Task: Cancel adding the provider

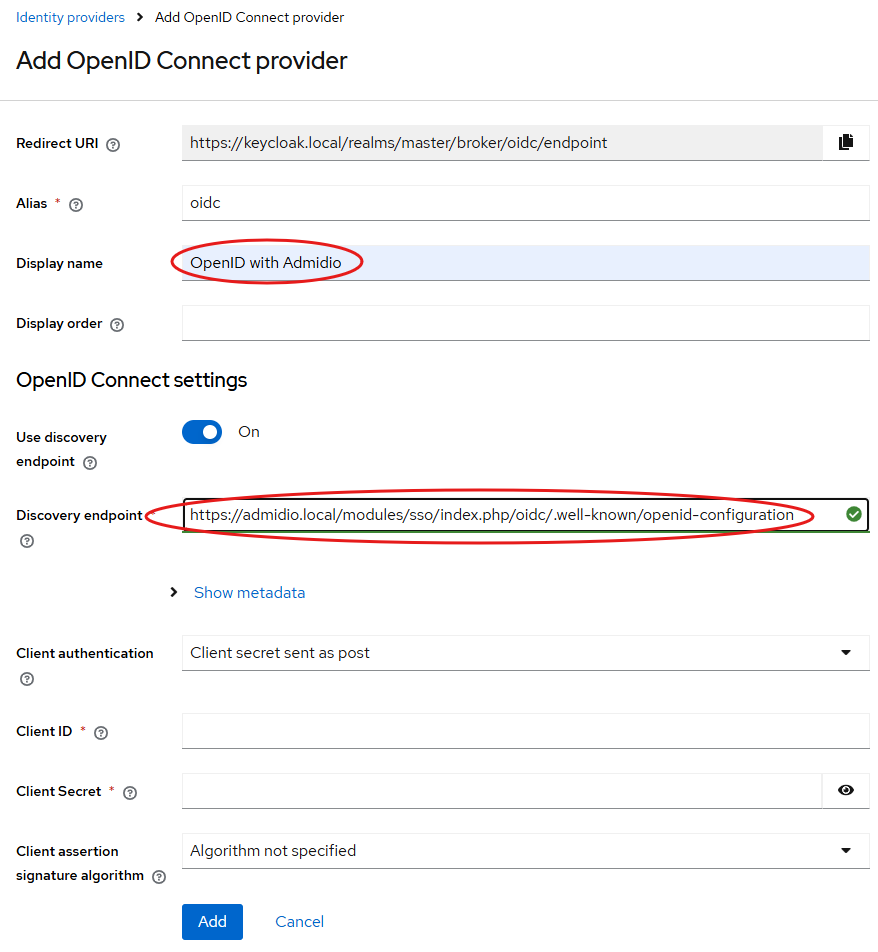Action: (299, 921)
